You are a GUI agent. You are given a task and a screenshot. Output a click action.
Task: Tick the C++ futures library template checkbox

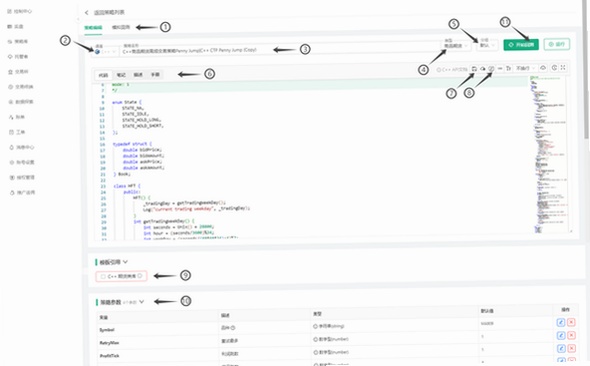coord(103,276)
